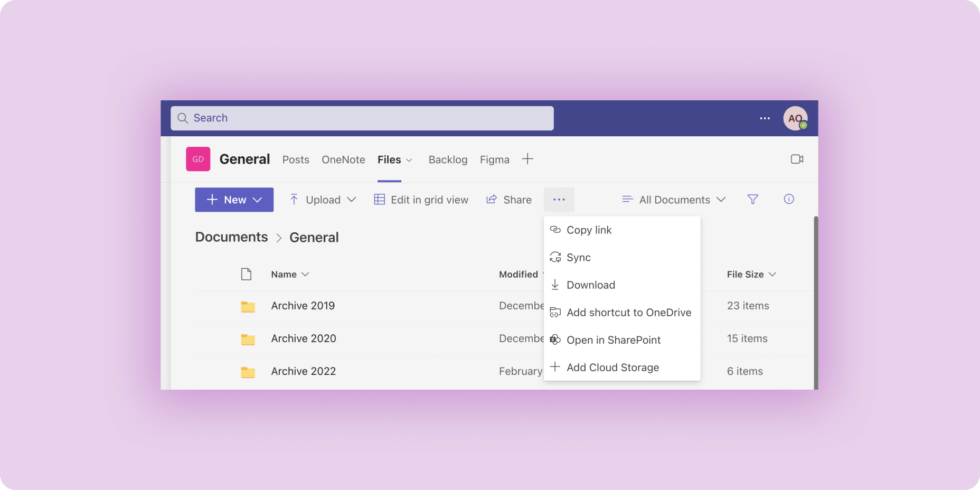Sort by the Name column header
The height and width of the screenshot is (490, 980).
click(x=284, y=274)
